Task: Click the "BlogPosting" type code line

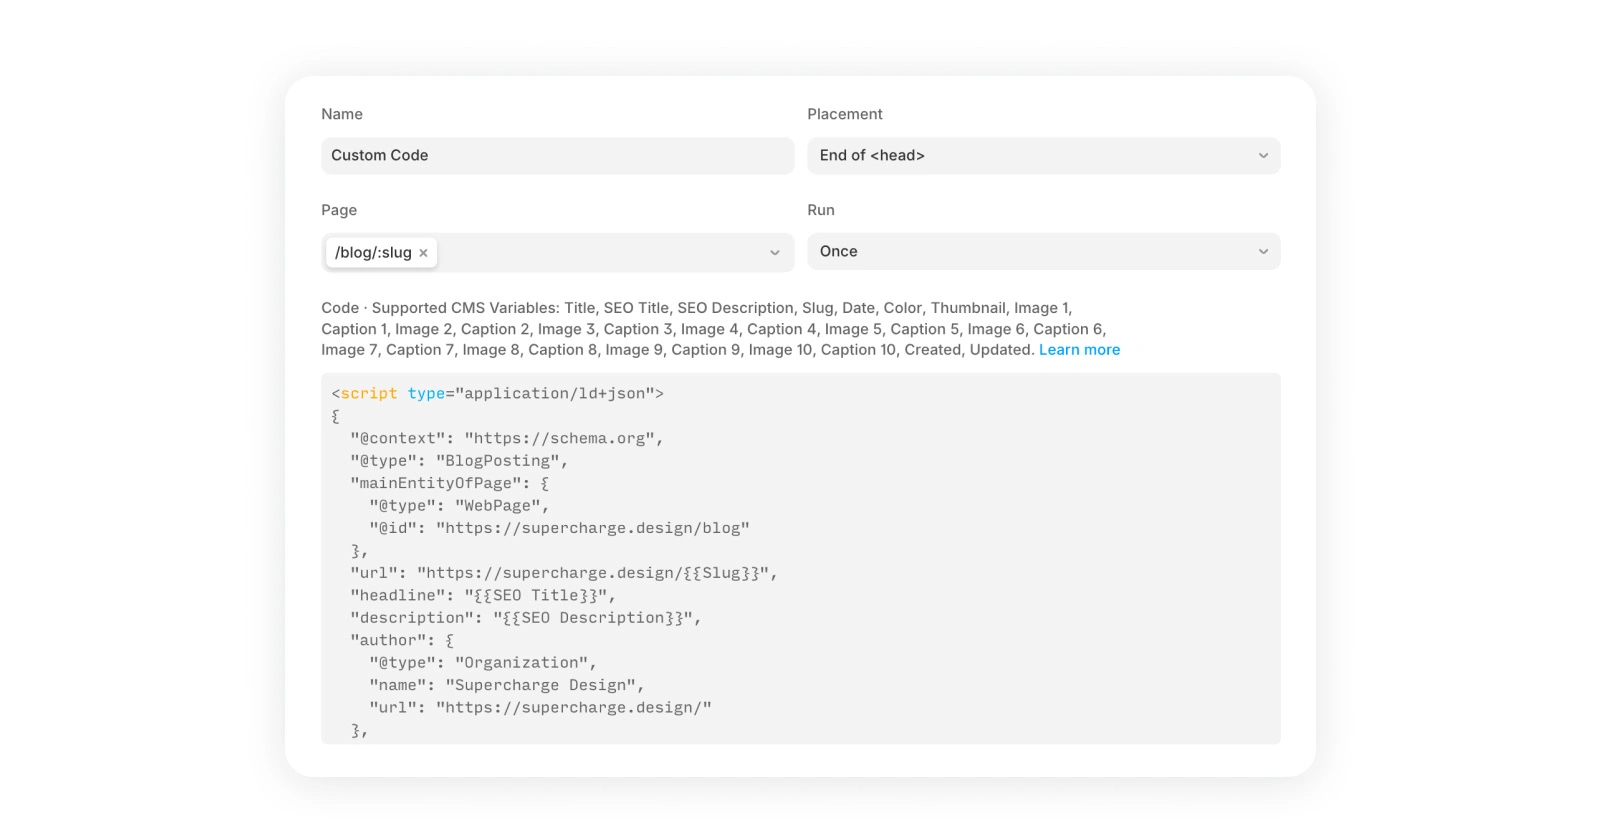Action: [x=458, y=461]
